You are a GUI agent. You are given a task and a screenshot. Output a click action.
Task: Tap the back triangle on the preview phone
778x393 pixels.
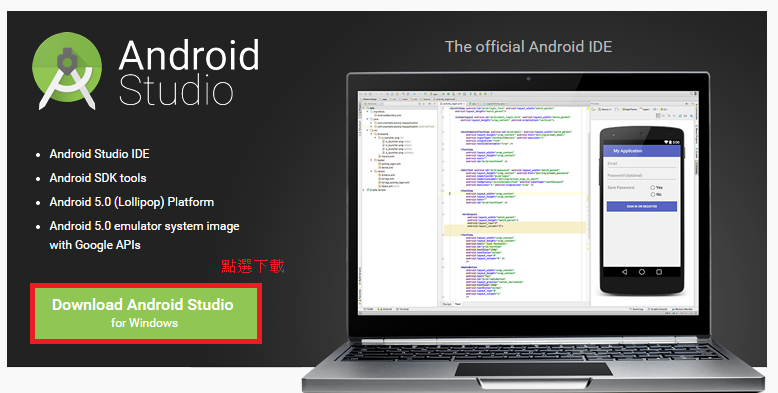tap(624, 272)
